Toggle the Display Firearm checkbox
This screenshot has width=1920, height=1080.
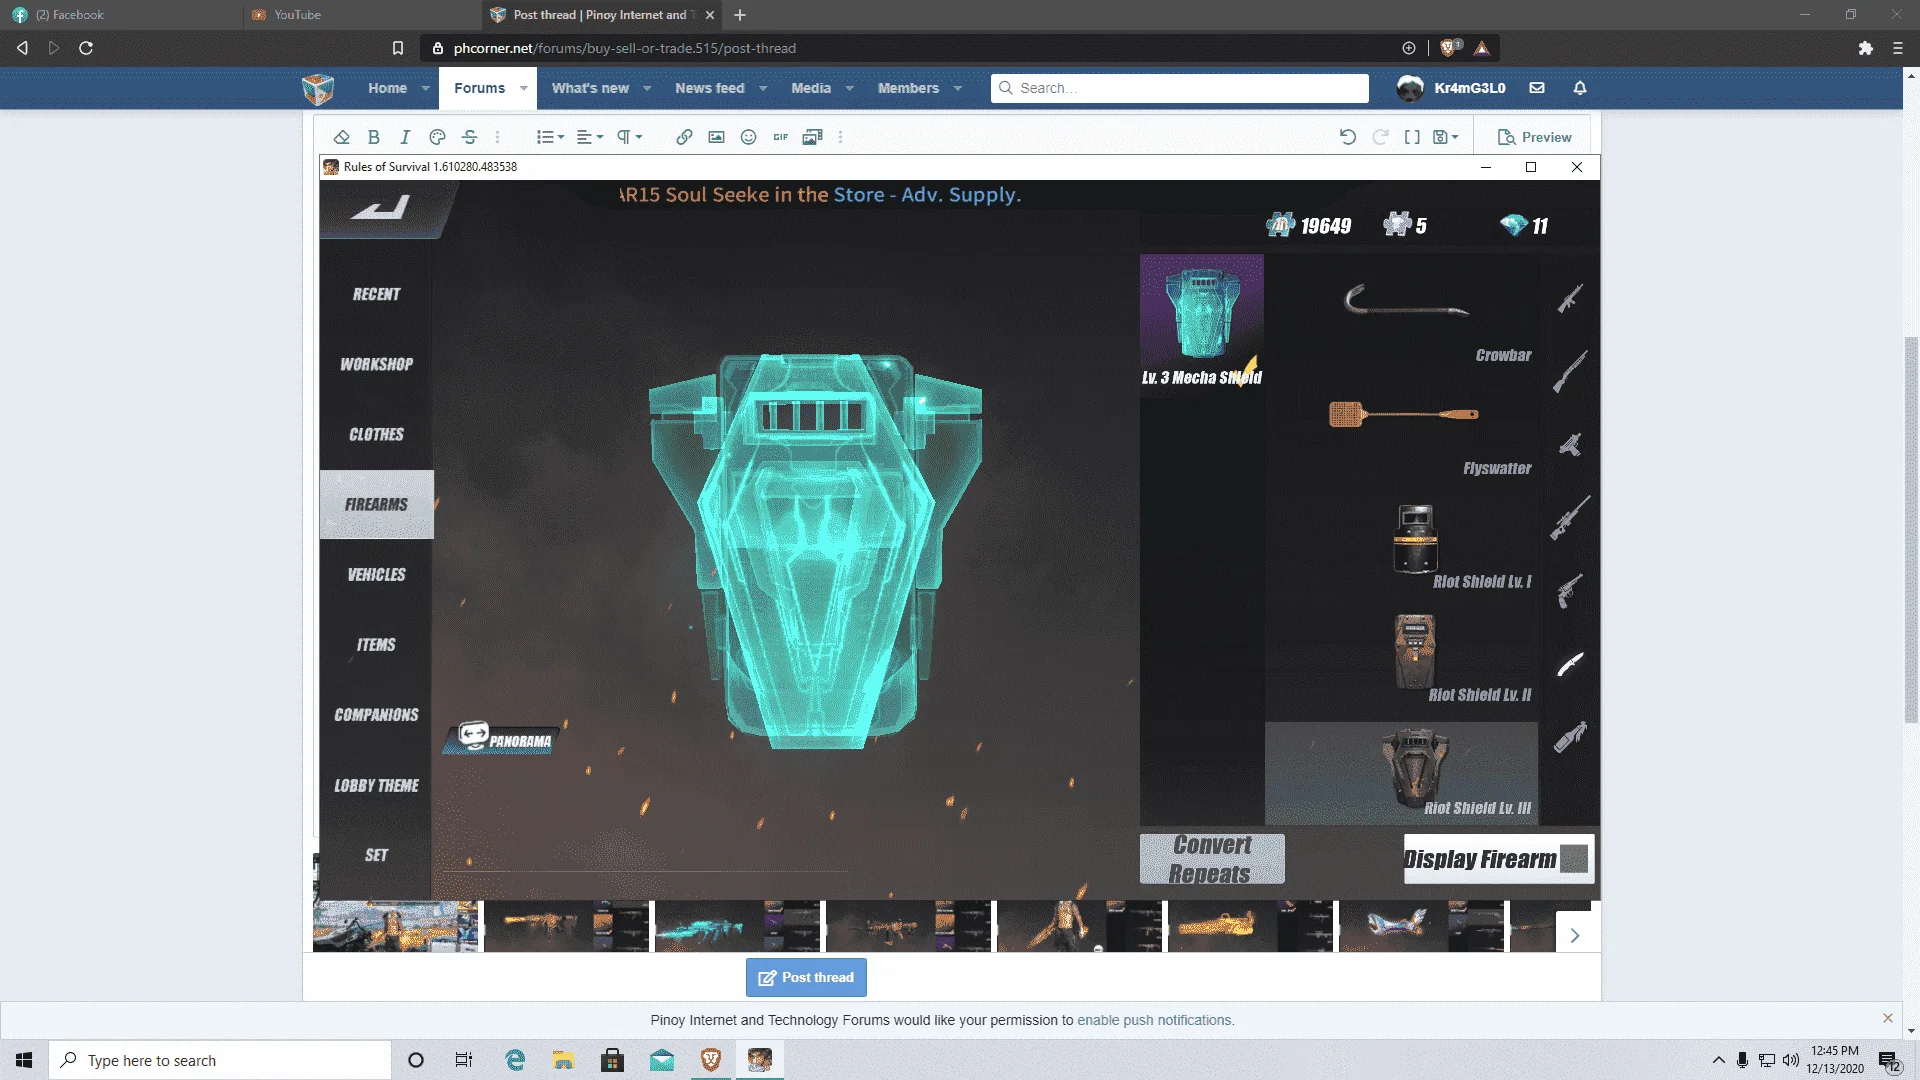[x=1574, y=859]
